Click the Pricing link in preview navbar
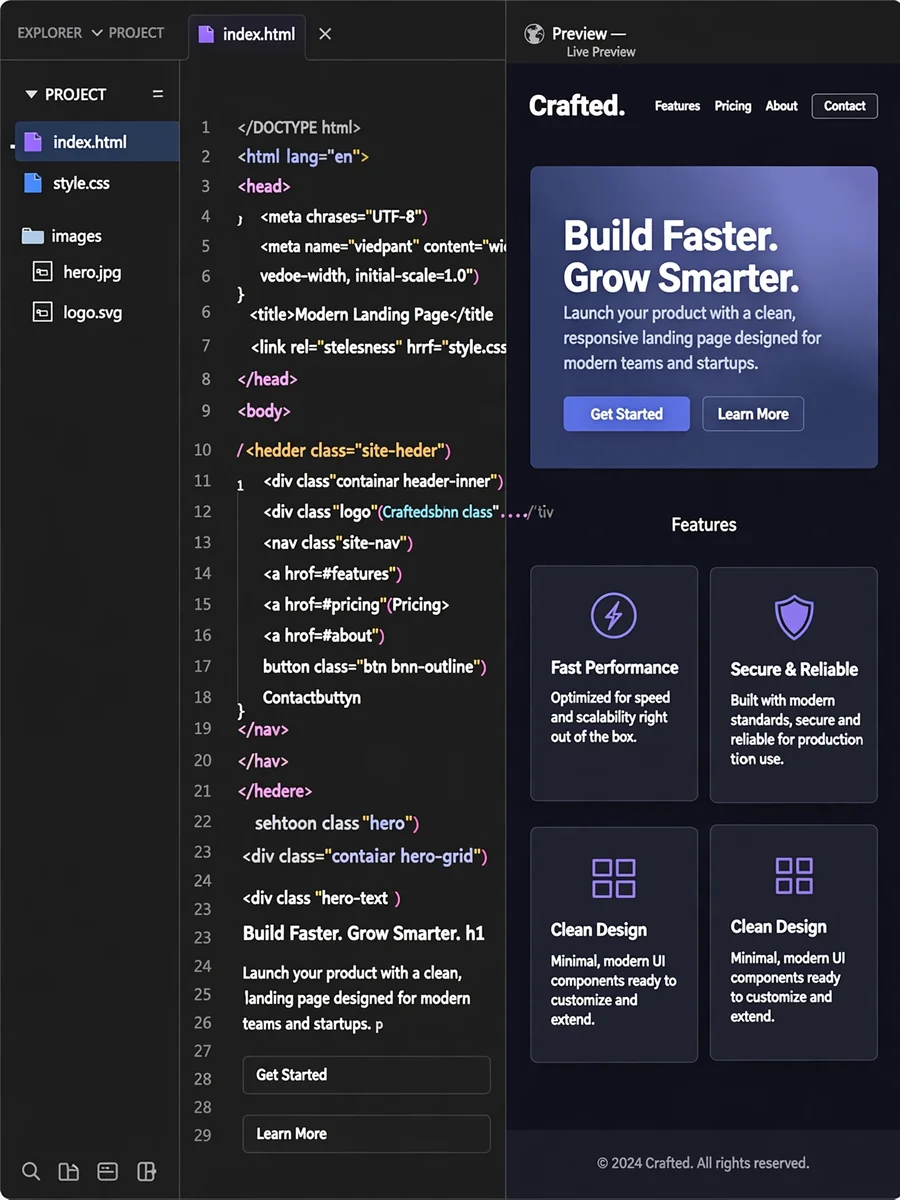Screen dimensions: 900x1200 click(x=733, y=106)
